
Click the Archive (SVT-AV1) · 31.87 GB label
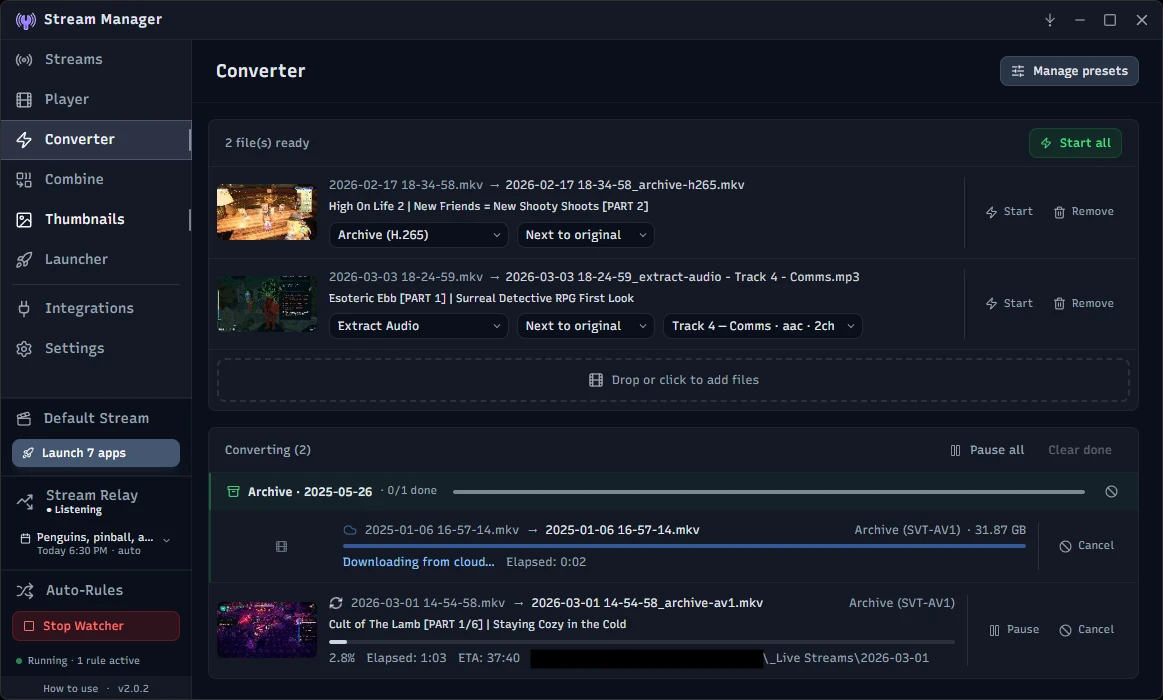tap(940, 530)
